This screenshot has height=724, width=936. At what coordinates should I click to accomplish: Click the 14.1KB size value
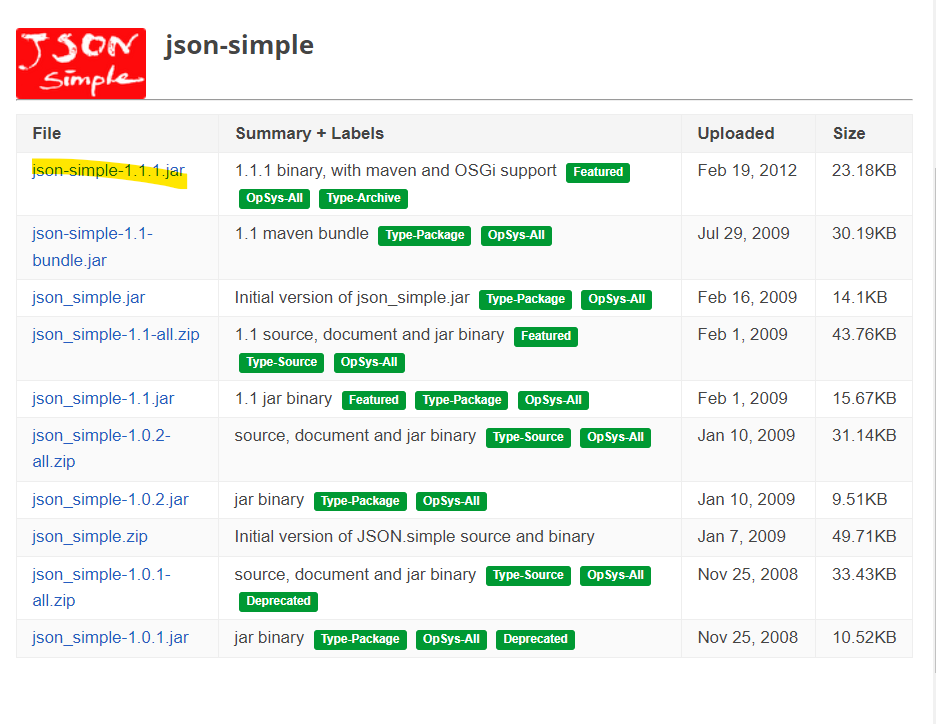860,297
